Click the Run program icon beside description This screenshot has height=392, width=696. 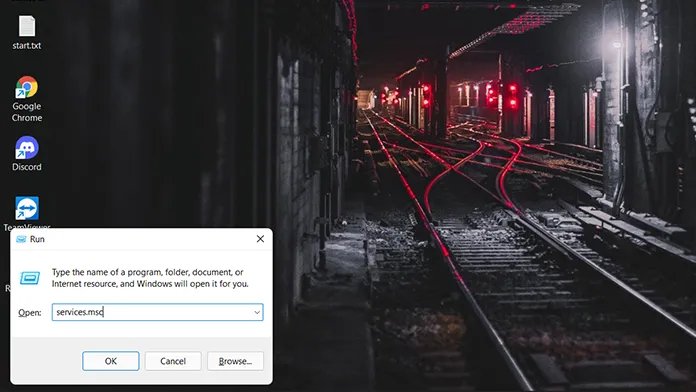tap(30, 278)
